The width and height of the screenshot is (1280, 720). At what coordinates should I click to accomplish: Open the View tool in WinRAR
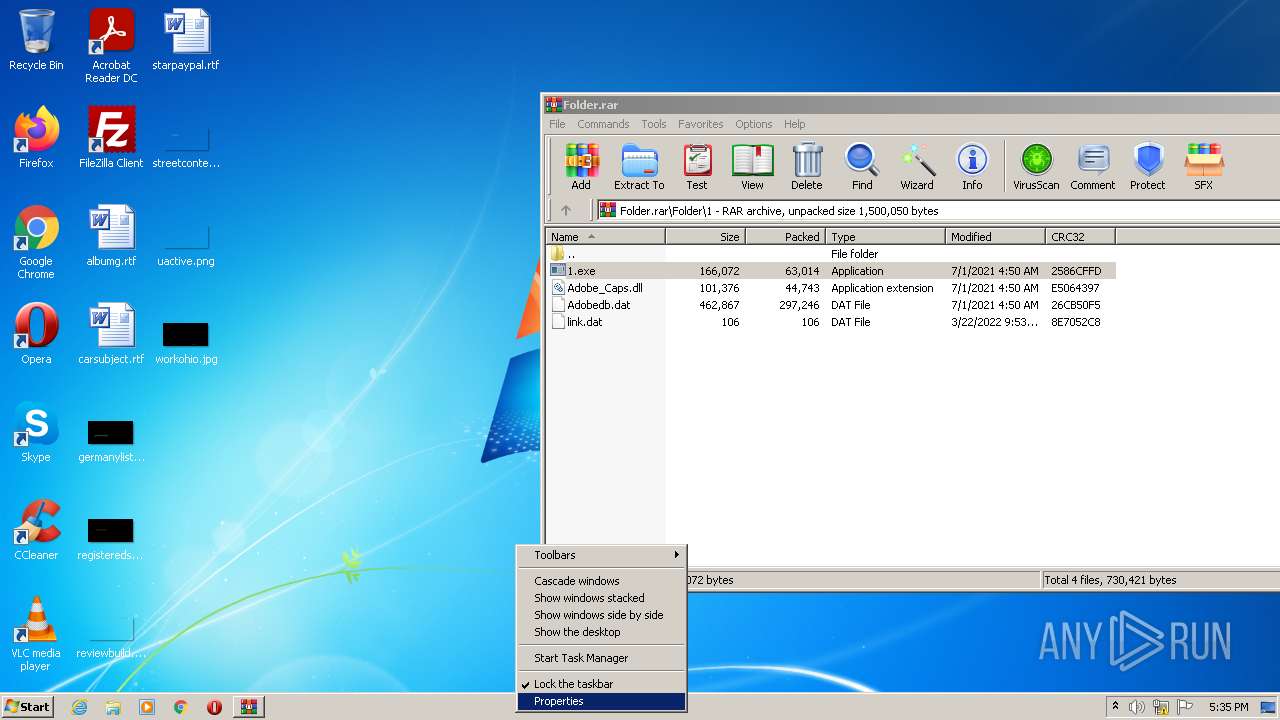[752, 166]
